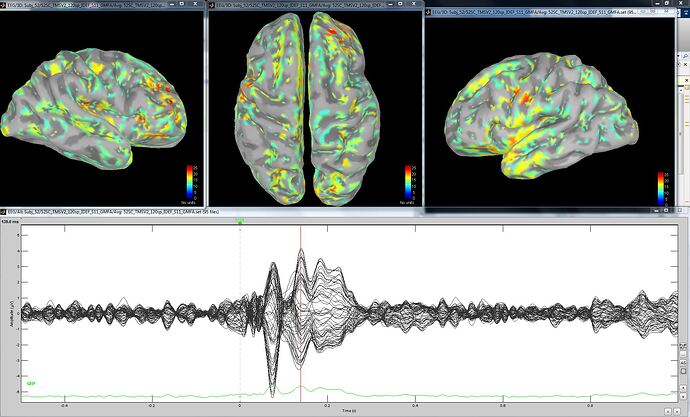The width and height of the screenshot is (690, 417).
Task: Decrease gain with the down arrow button
Action: point(683,397)
